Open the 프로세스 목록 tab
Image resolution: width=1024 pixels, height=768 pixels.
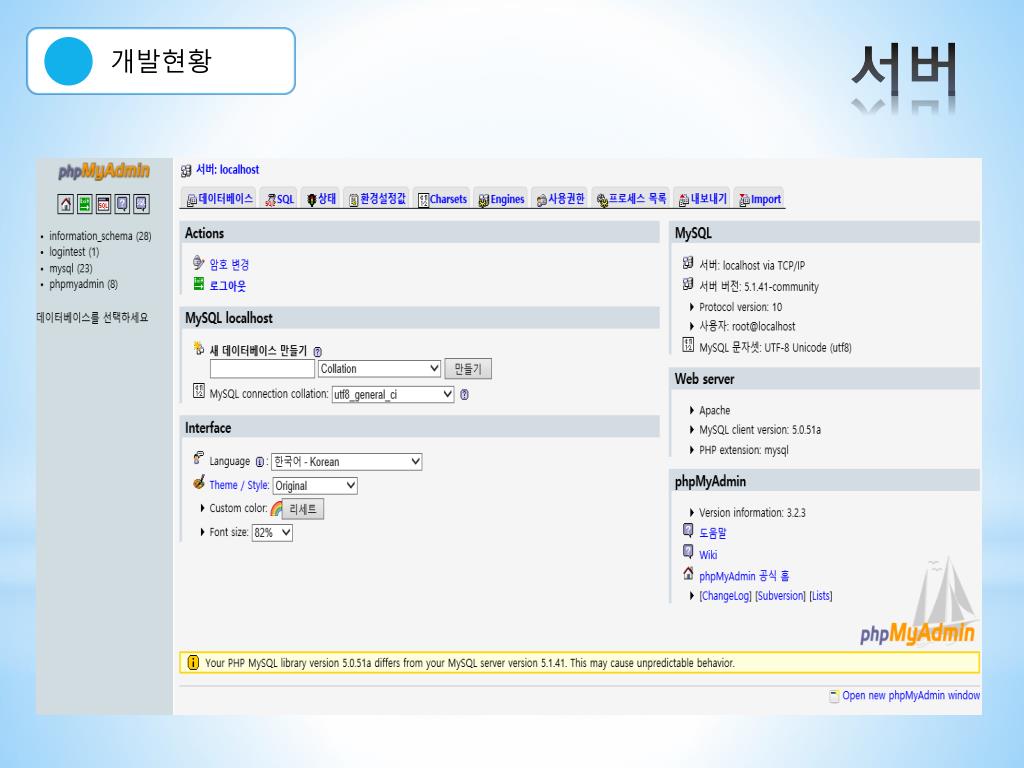[631, 199]
